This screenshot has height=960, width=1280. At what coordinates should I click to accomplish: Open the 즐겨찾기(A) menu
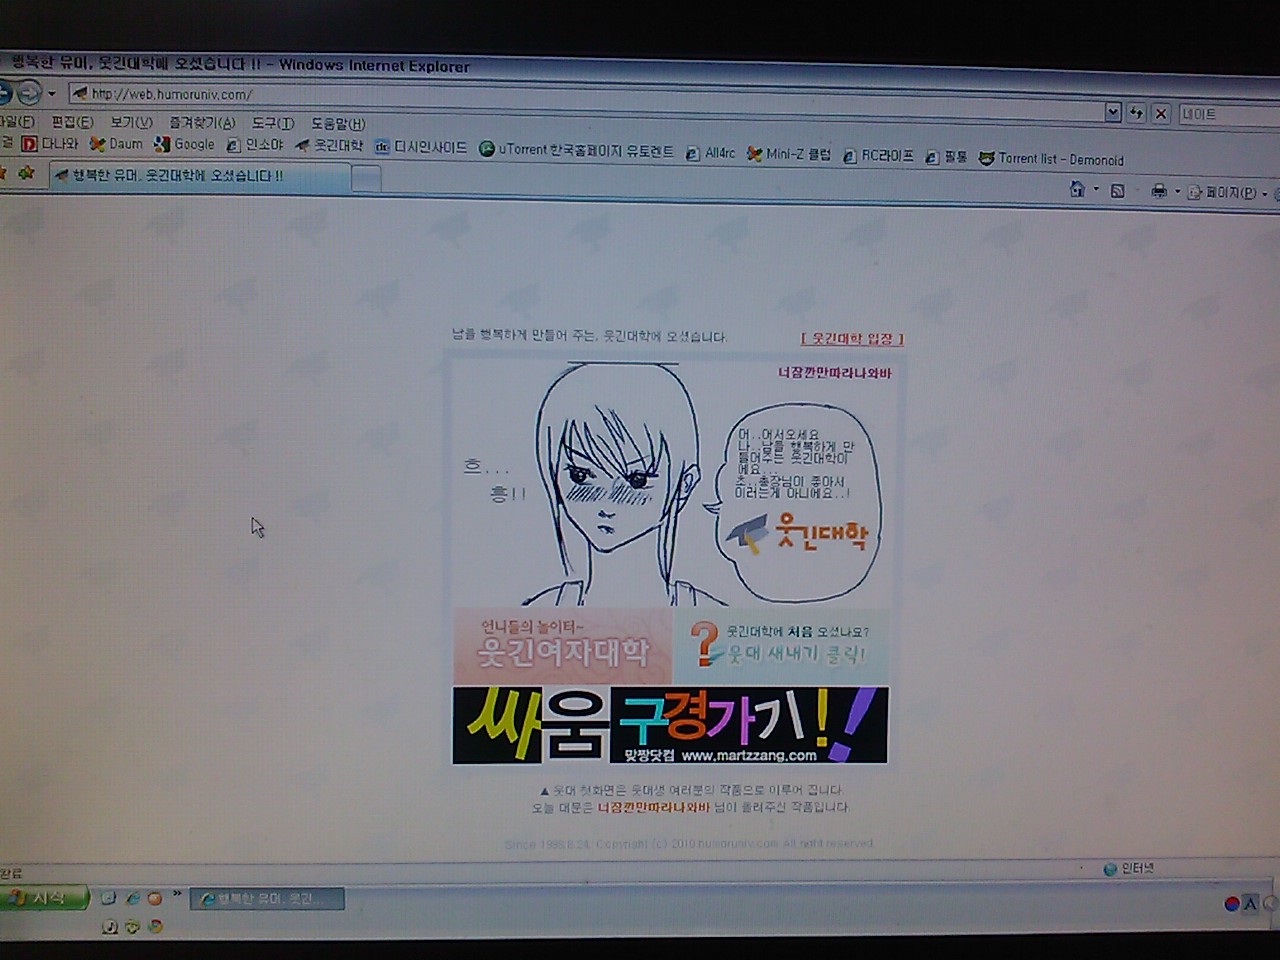(202, 123)
